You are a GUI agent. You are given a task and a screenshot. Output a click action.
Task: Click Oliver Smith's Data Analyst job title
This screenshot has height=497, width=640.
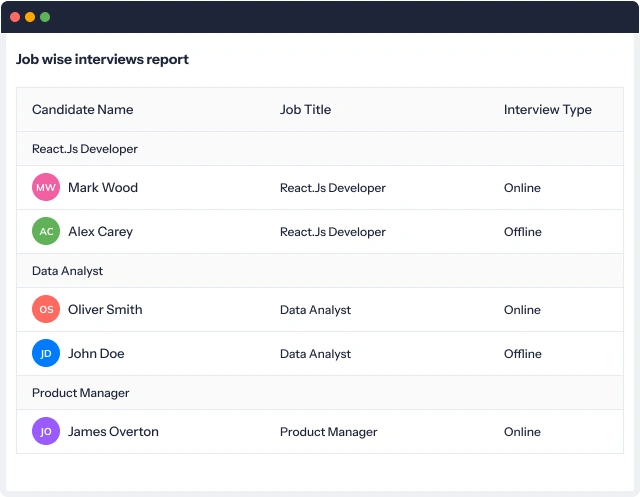pyautogui.click(x=315, y=310)
